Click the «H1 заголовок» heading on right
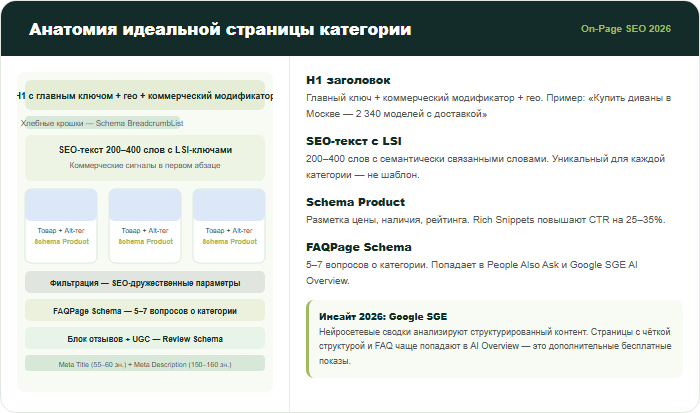 pyautogui.click(x=348, y=79)
